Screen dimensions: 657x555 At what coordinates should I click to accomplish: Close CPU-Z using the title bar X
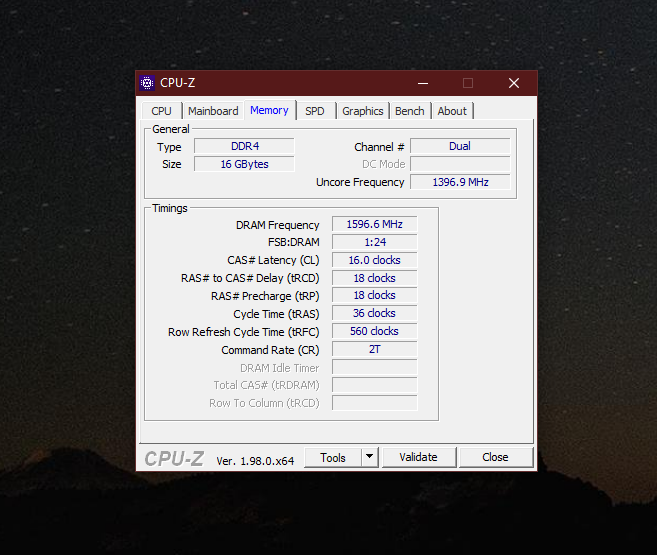click(514, 83)
